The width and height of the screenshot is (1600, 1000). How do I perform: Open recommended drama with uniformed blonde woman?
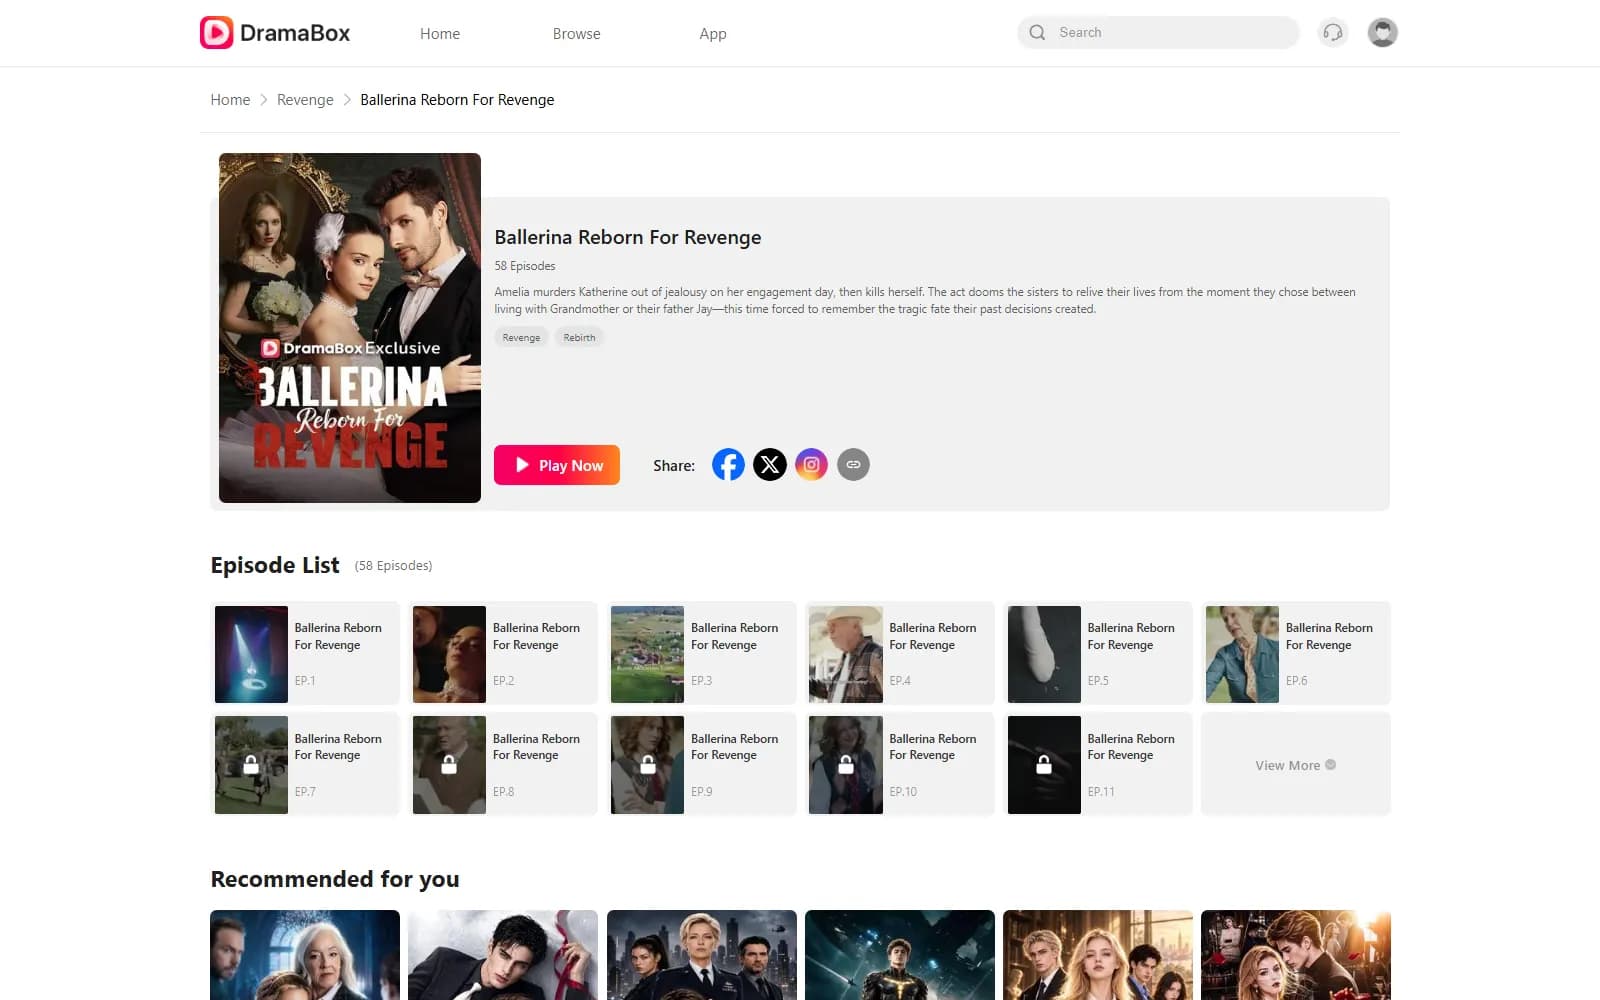point(702,955)
